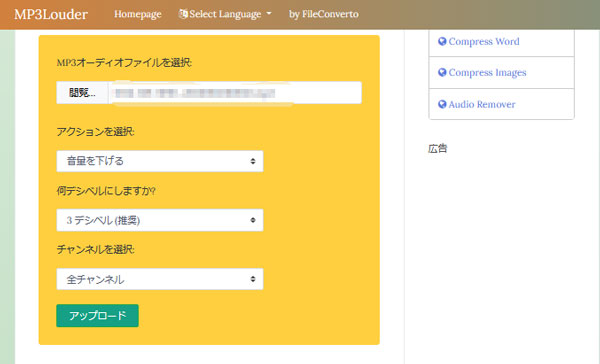Click the selected file name field
Image resolution: width=600 pixels, height=364 pixels.
coord(235,93)
